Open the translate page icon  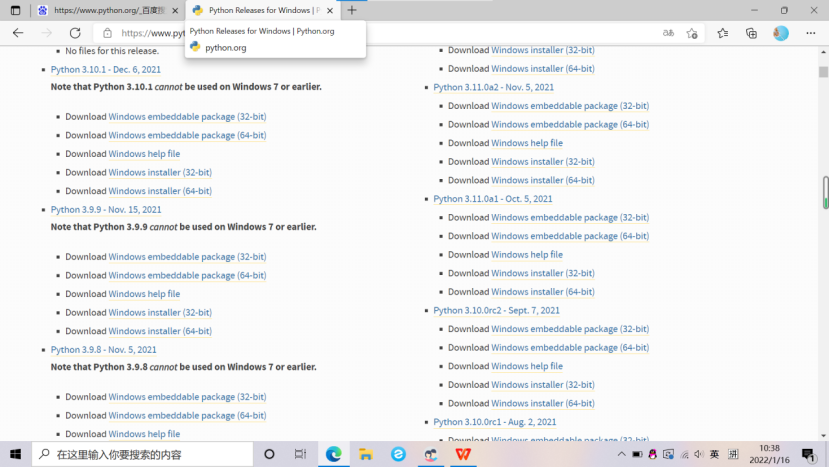(668, 33)
